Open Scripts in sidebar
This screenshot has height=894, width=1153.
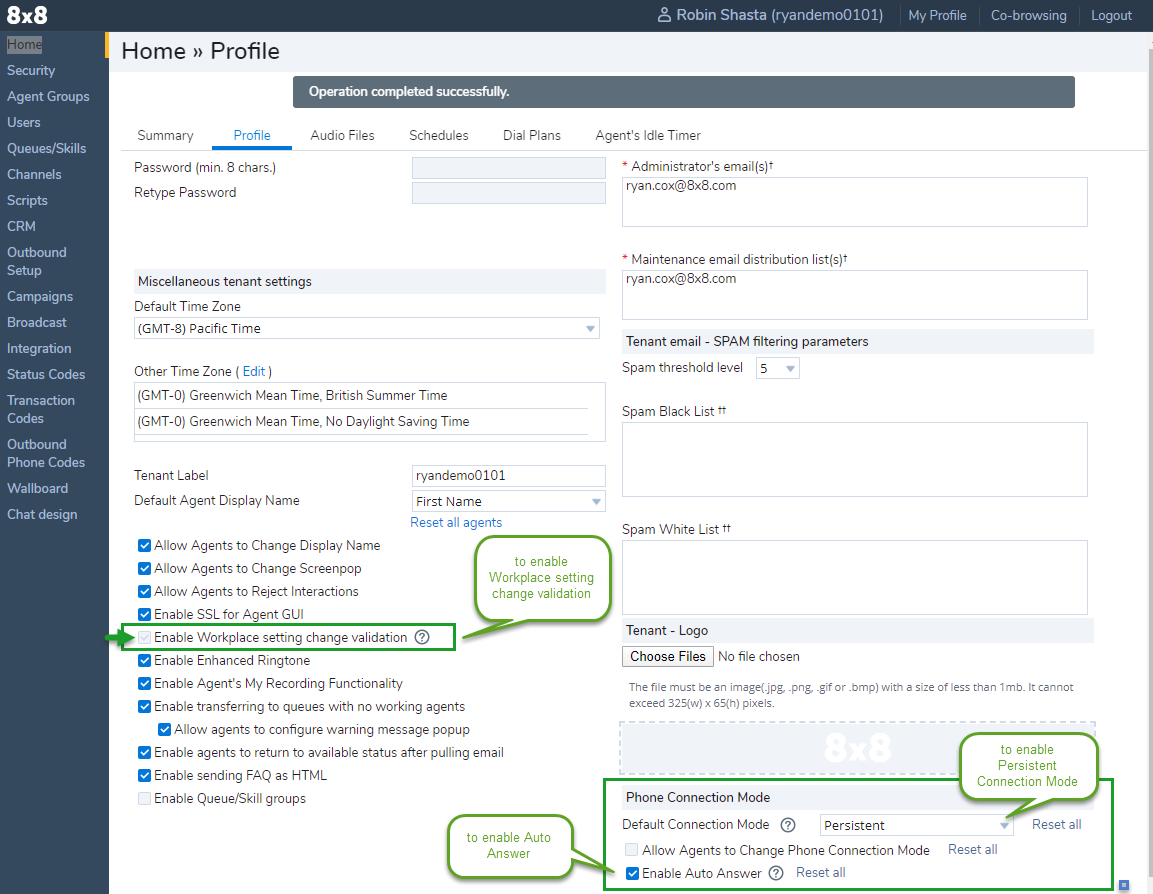pyautogui.click(x=27, y=200)
